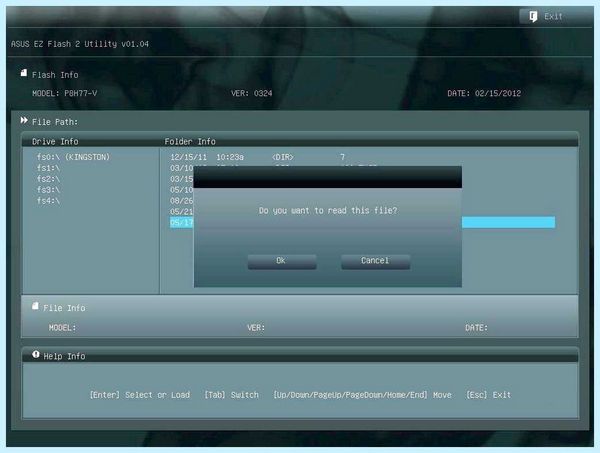This screenshot has width=600, height=453.
Task: Cancel the read file dialog
Action: [375, 261]
